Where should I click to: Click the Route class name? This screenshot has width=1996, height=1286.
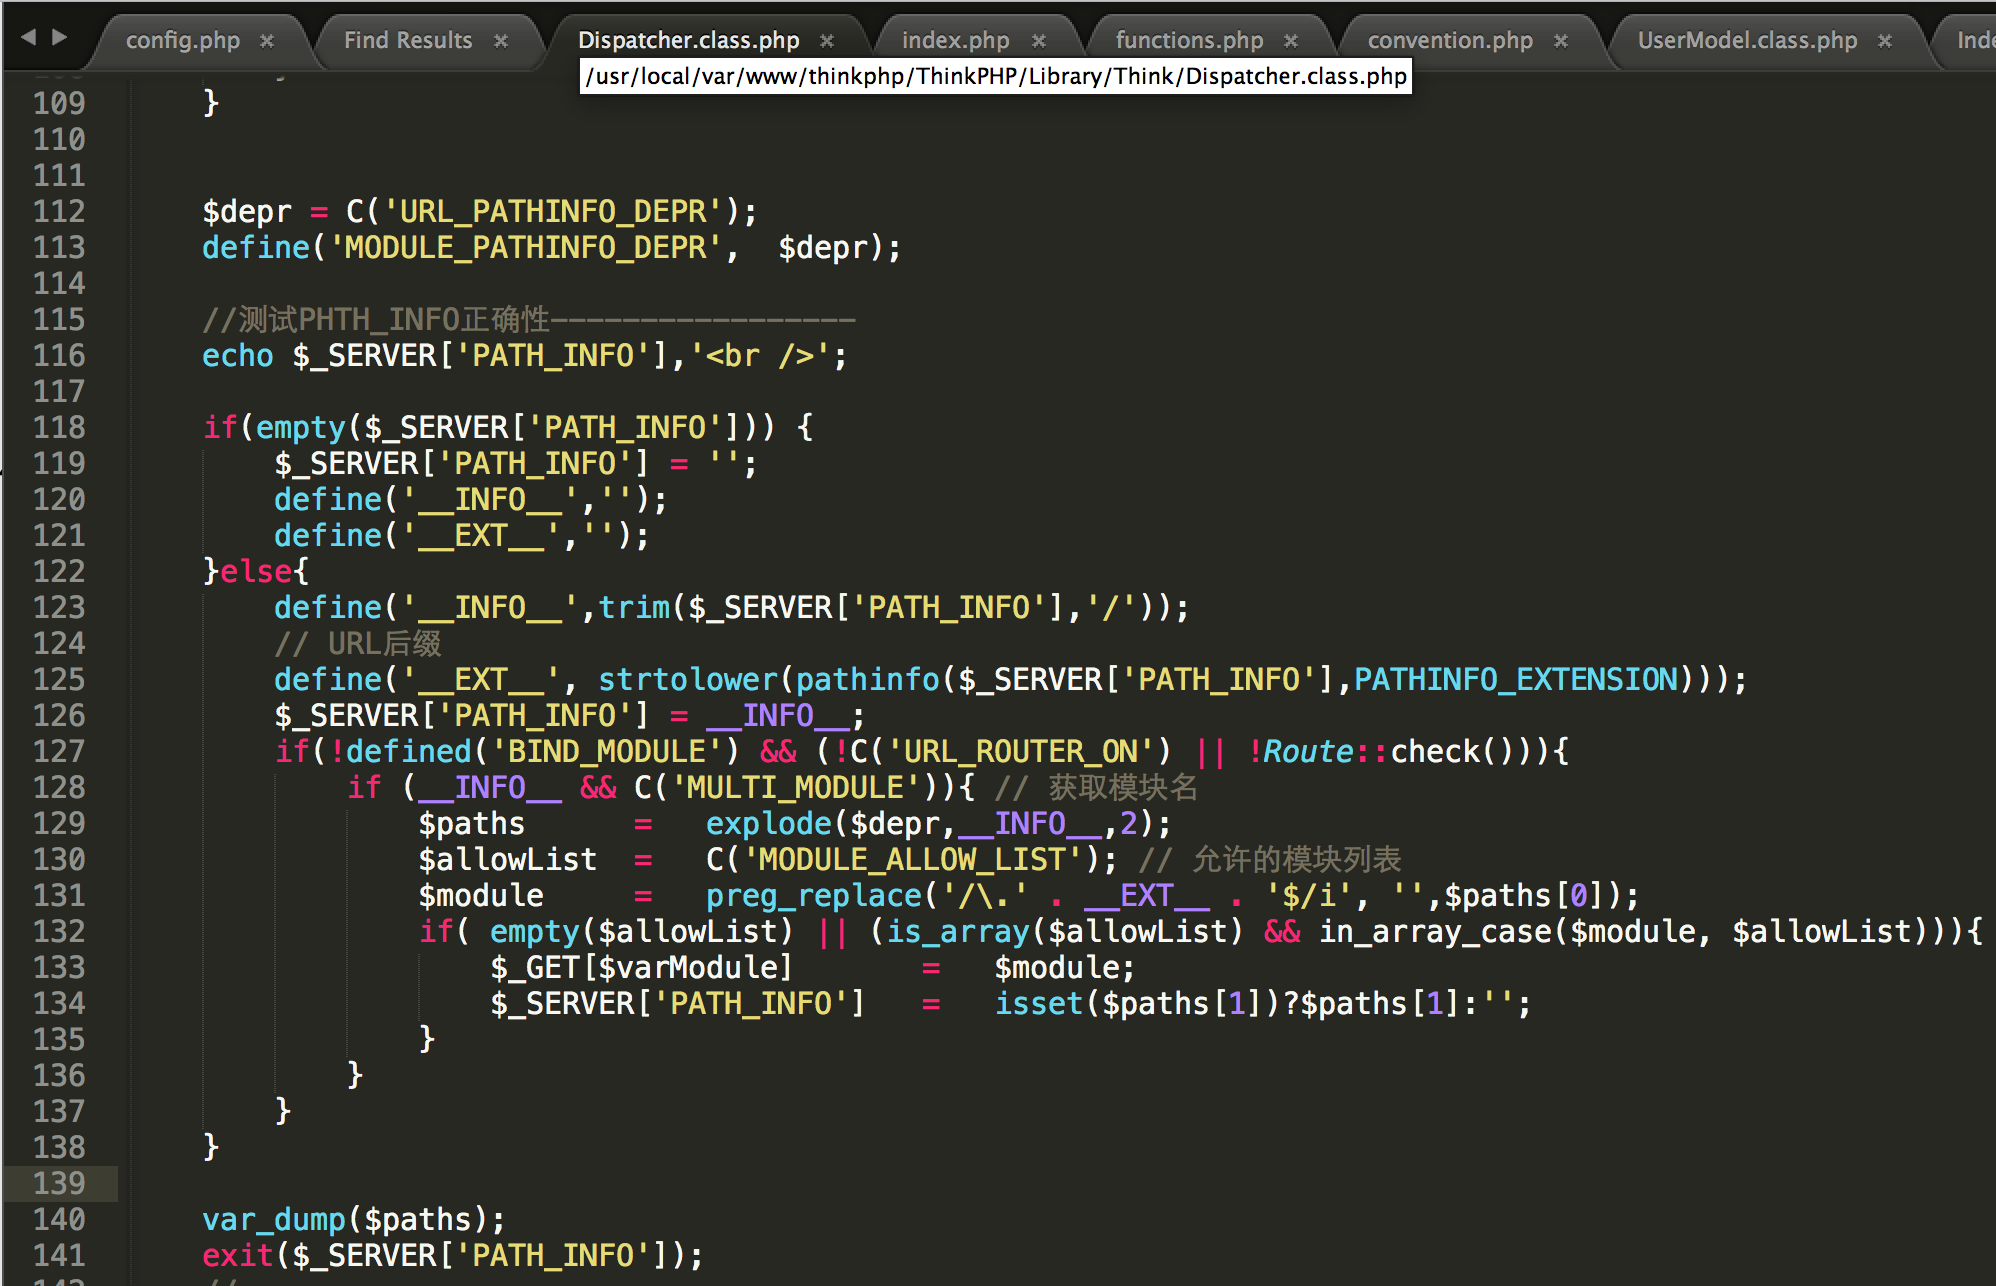[x=1309, y=751]
